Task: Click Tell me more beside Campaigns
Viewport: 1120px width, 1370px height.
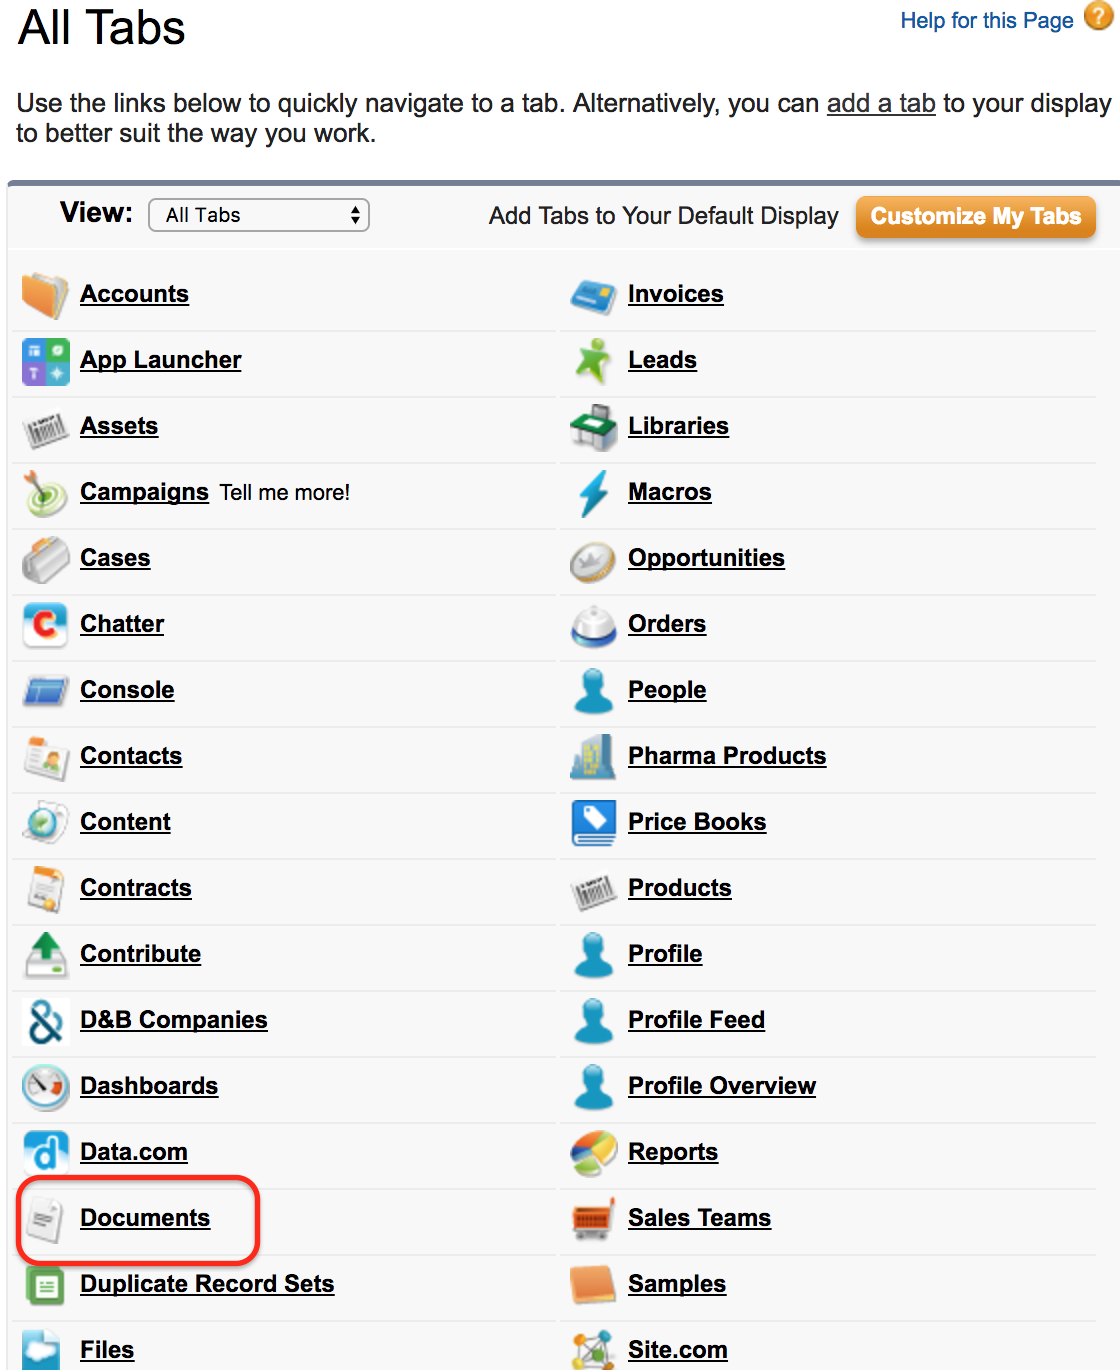Action: click(285, 492)
